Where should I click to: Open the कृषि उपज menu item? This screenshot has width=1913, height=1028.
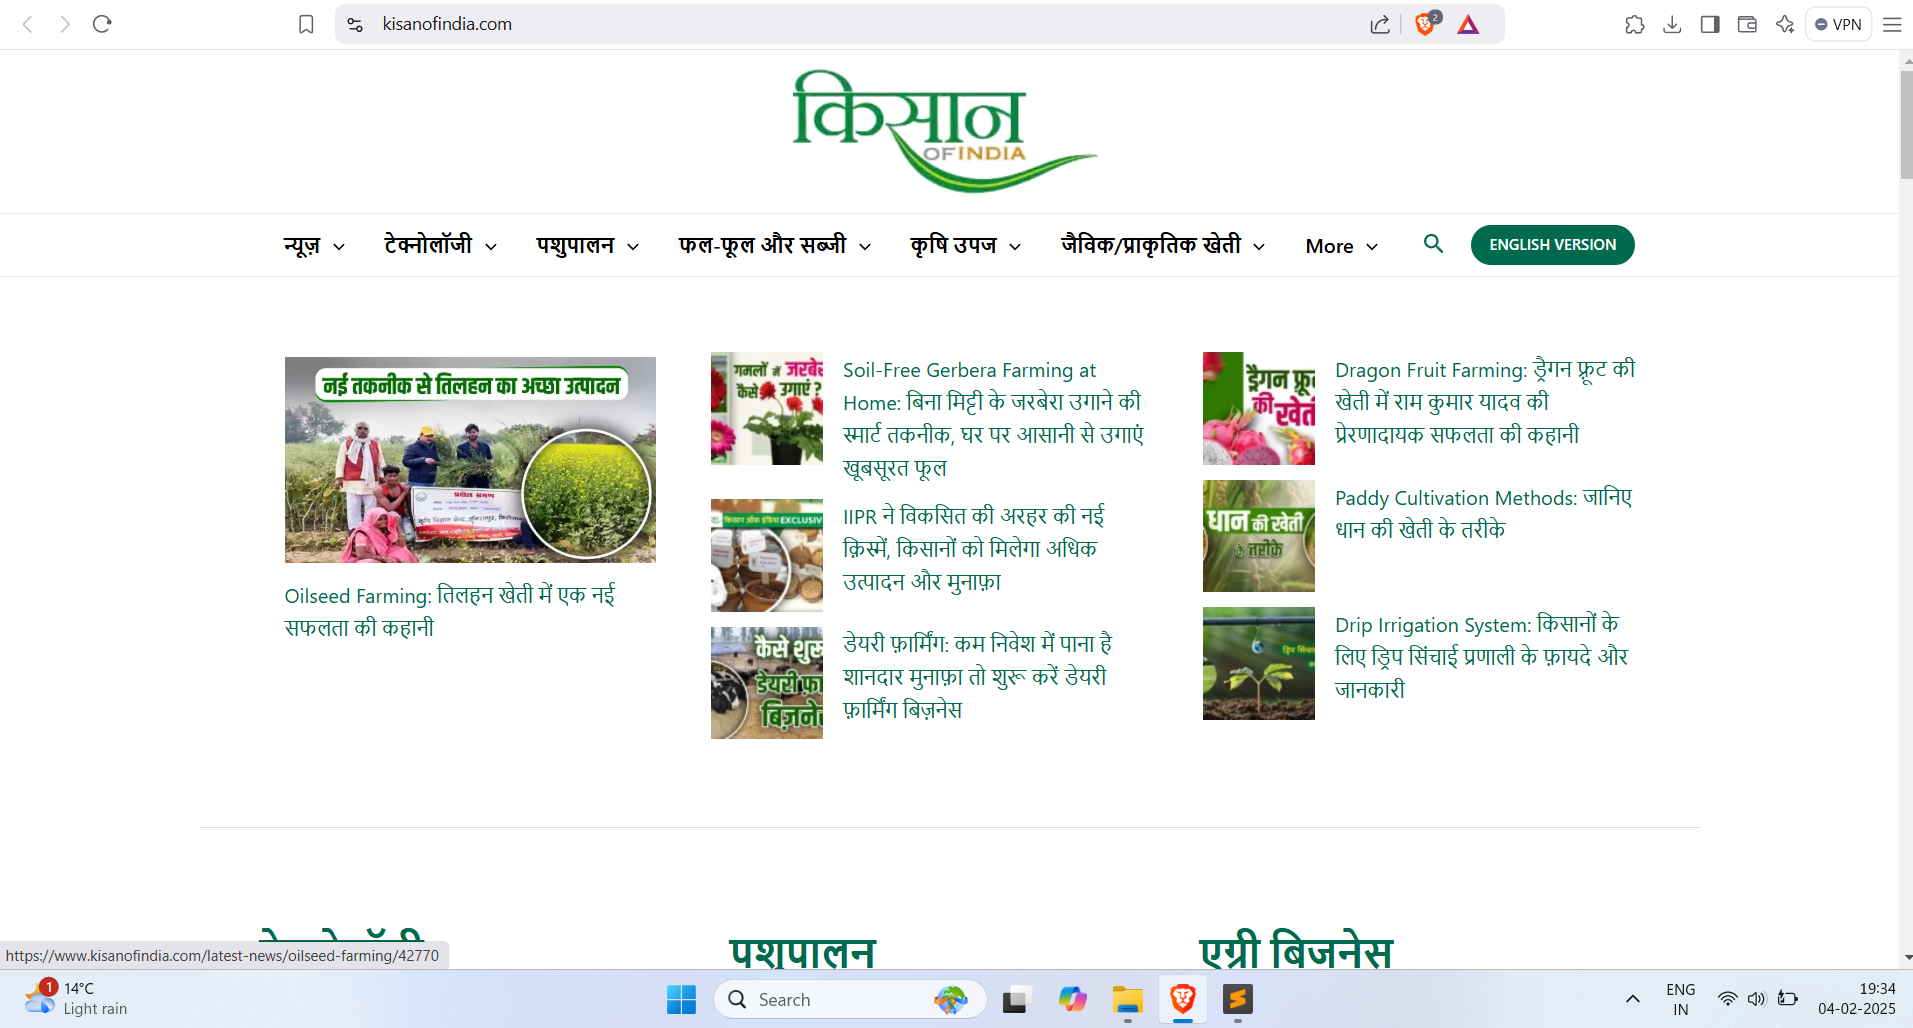[x=953, y=245]
